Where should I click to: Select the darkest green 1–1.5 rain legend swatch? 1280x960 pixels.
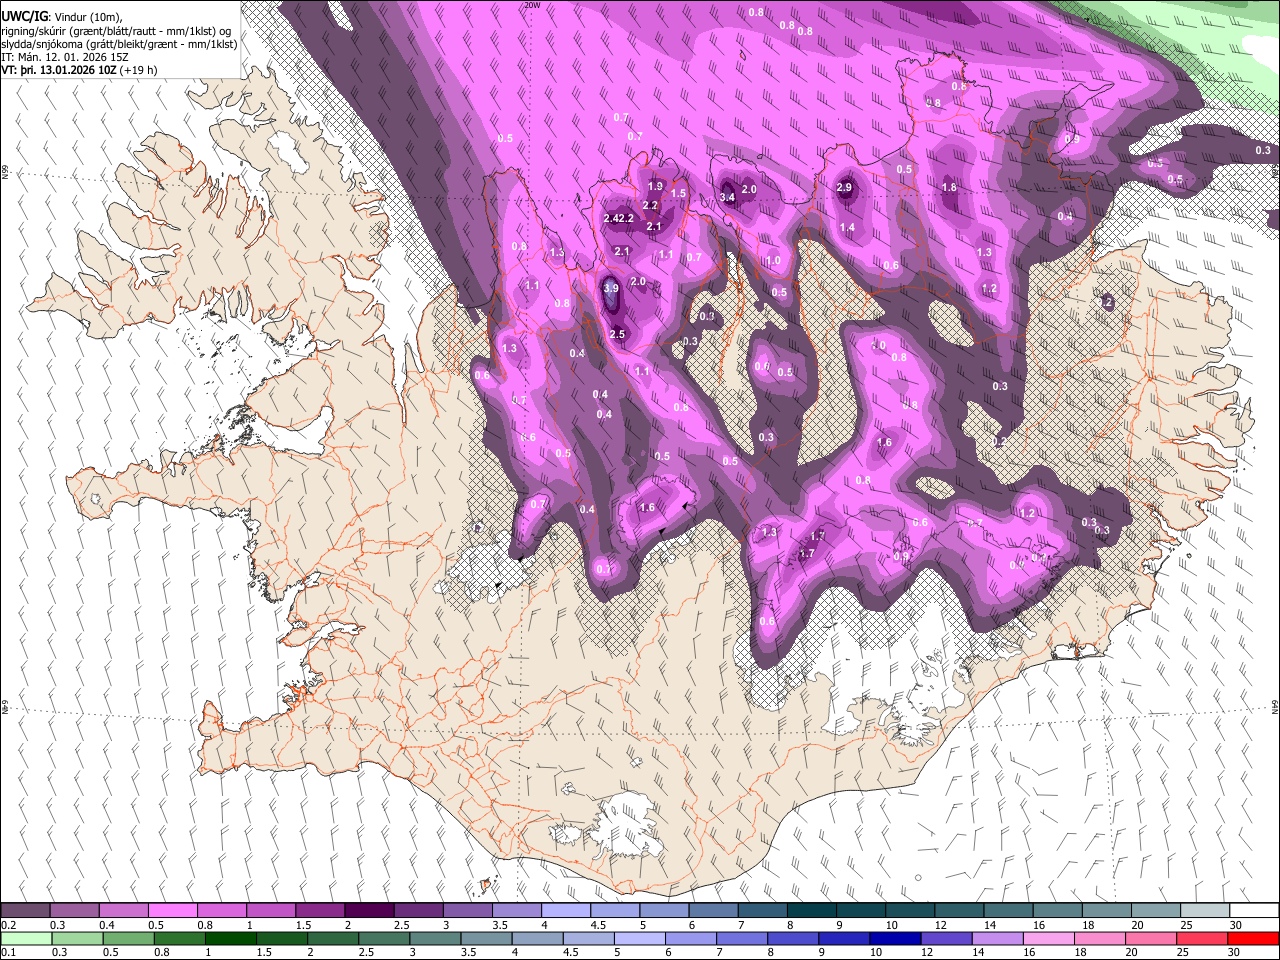click(x=230, y=939)
